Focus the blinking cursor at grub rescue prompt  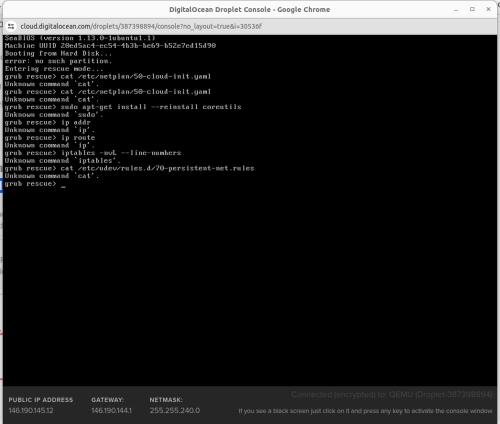[x=63, y=187]
